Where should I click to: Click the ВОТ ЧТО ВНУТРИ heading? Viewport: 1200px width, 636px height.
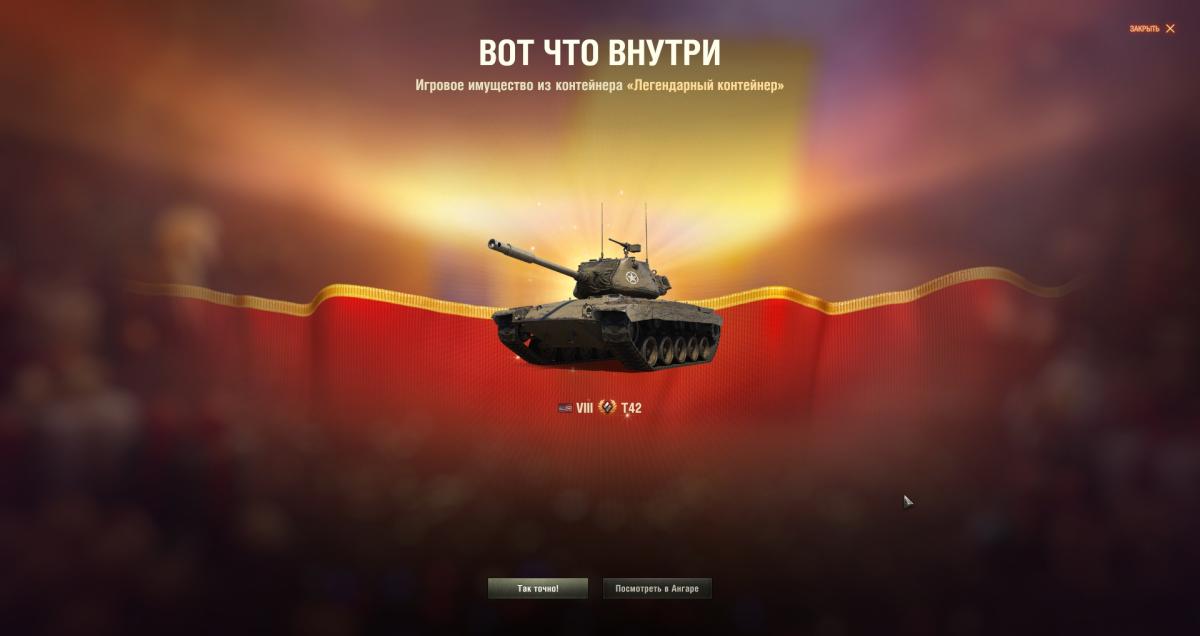click(600, 53)
